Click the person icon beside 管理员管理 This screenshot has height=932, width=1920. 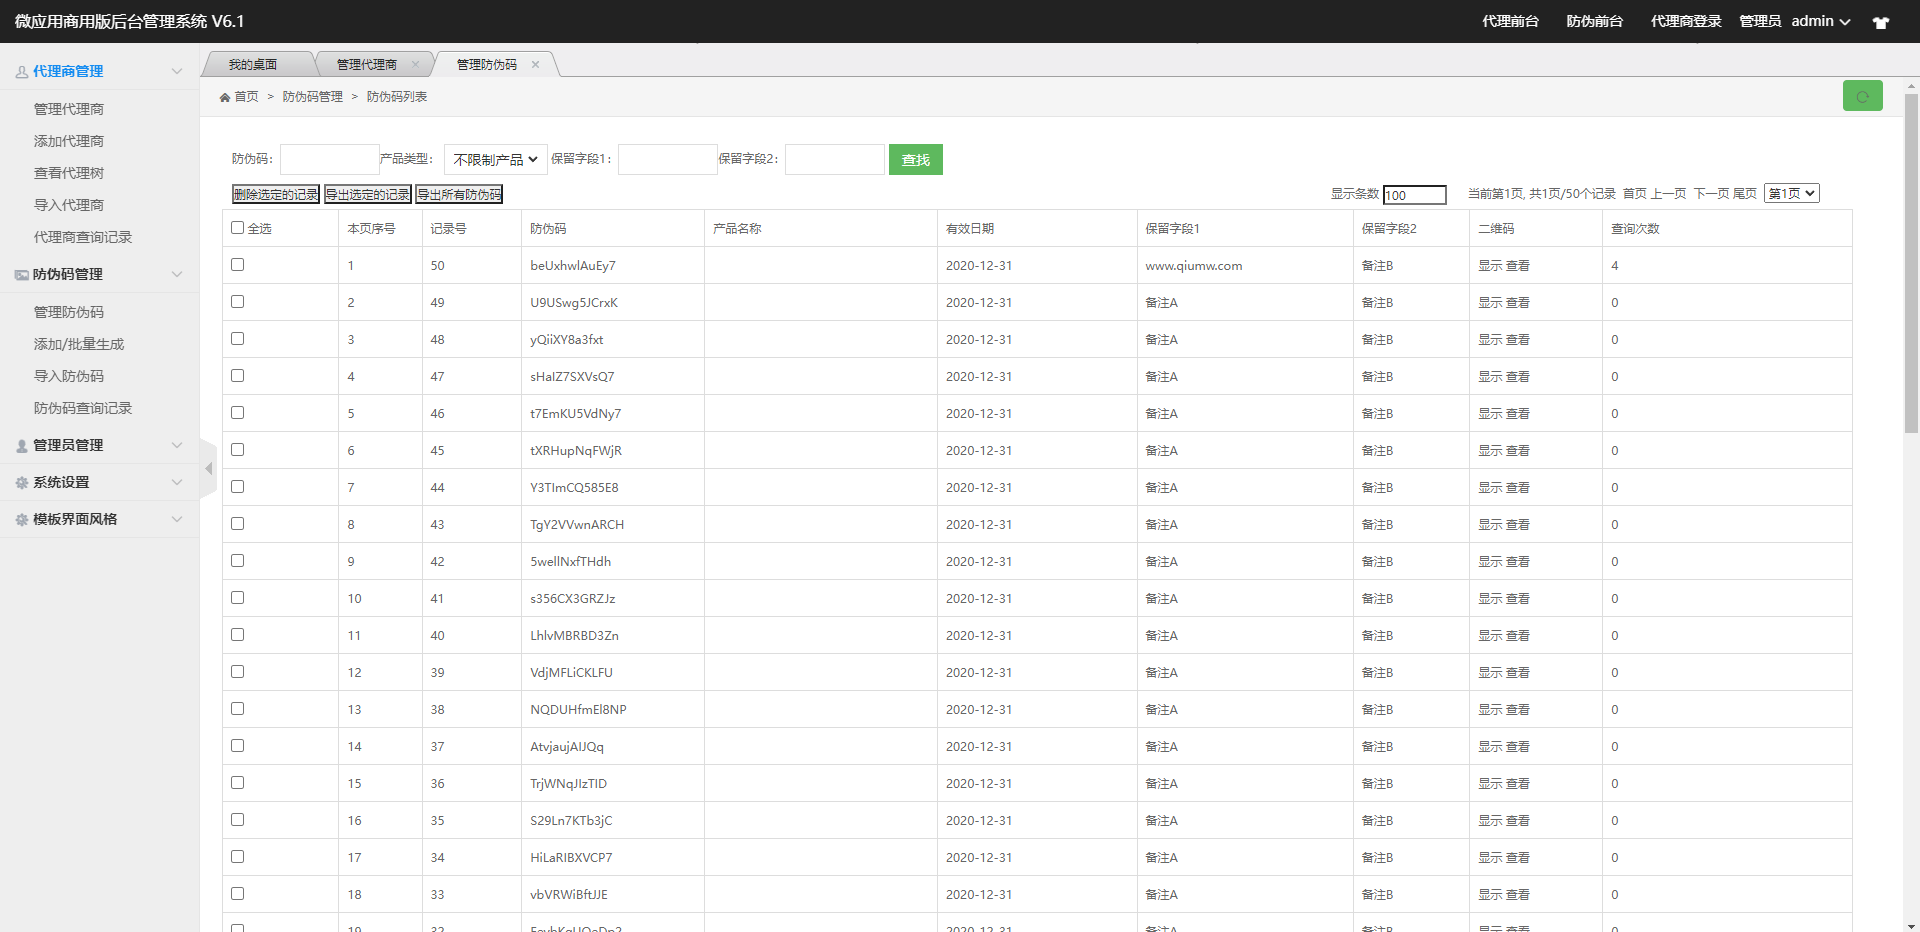[x=22, y=446]
